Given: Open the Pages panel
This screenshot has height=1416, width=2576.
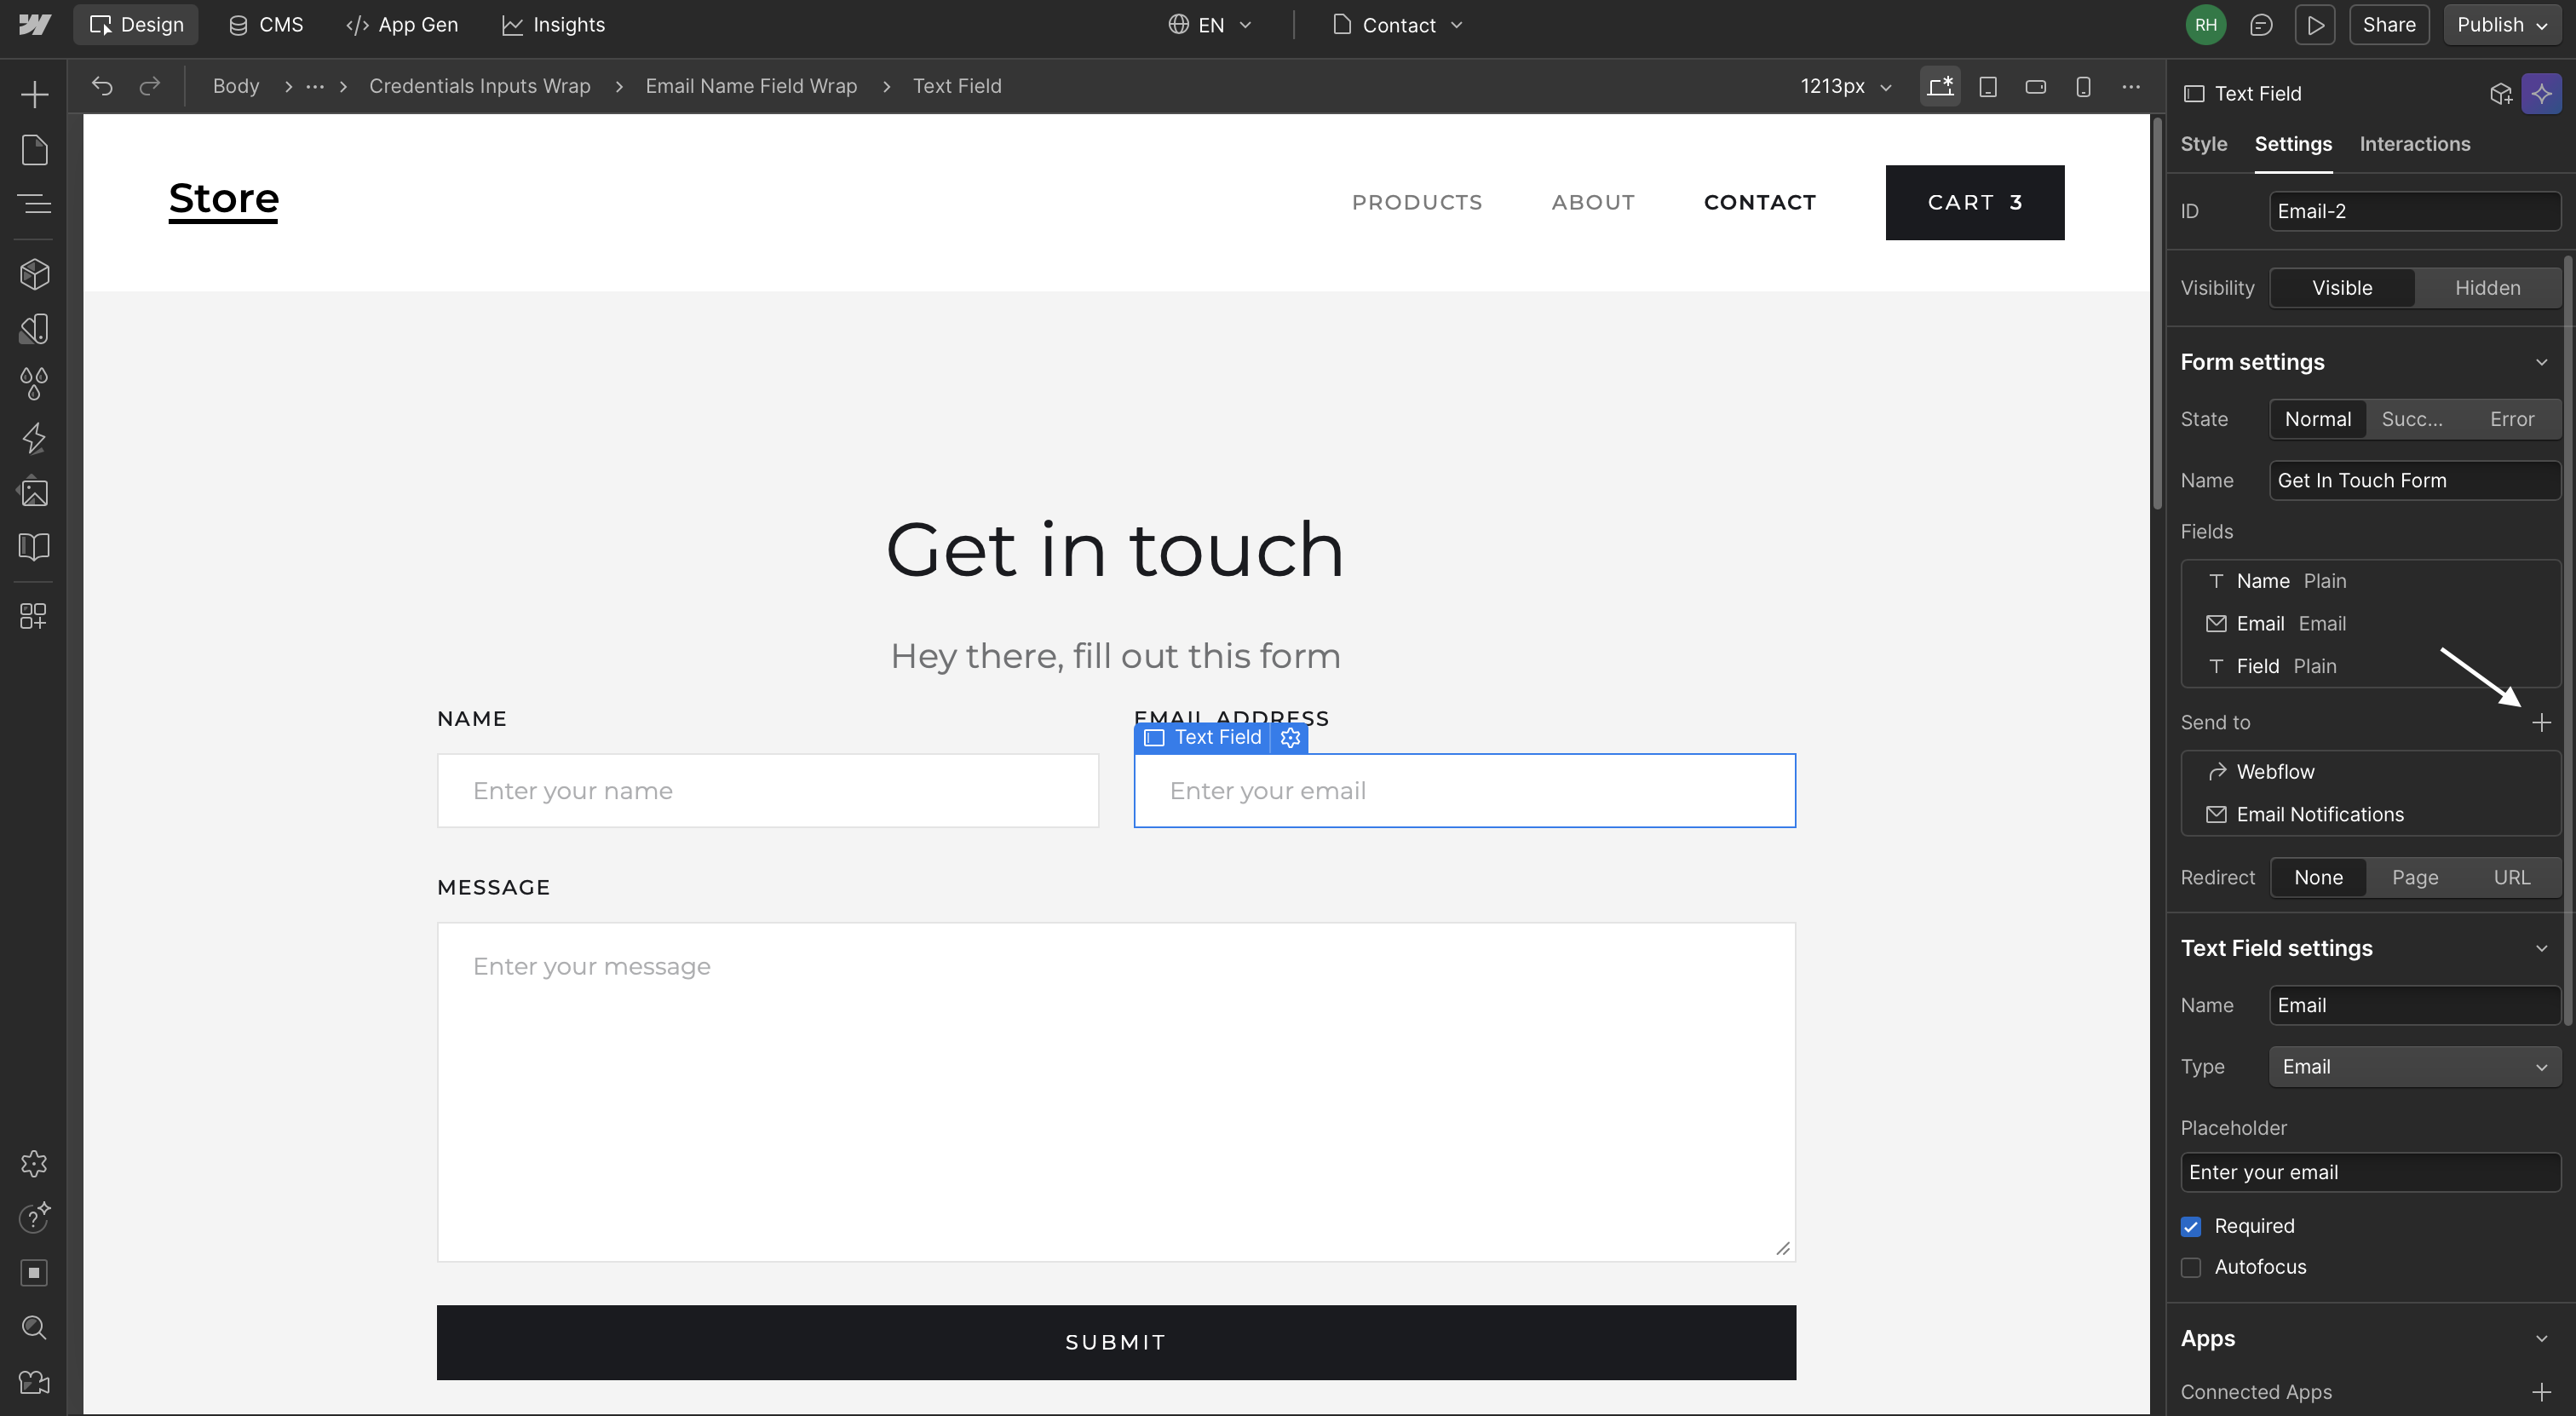Looking at the screenshot, I should tap(34, 149).
